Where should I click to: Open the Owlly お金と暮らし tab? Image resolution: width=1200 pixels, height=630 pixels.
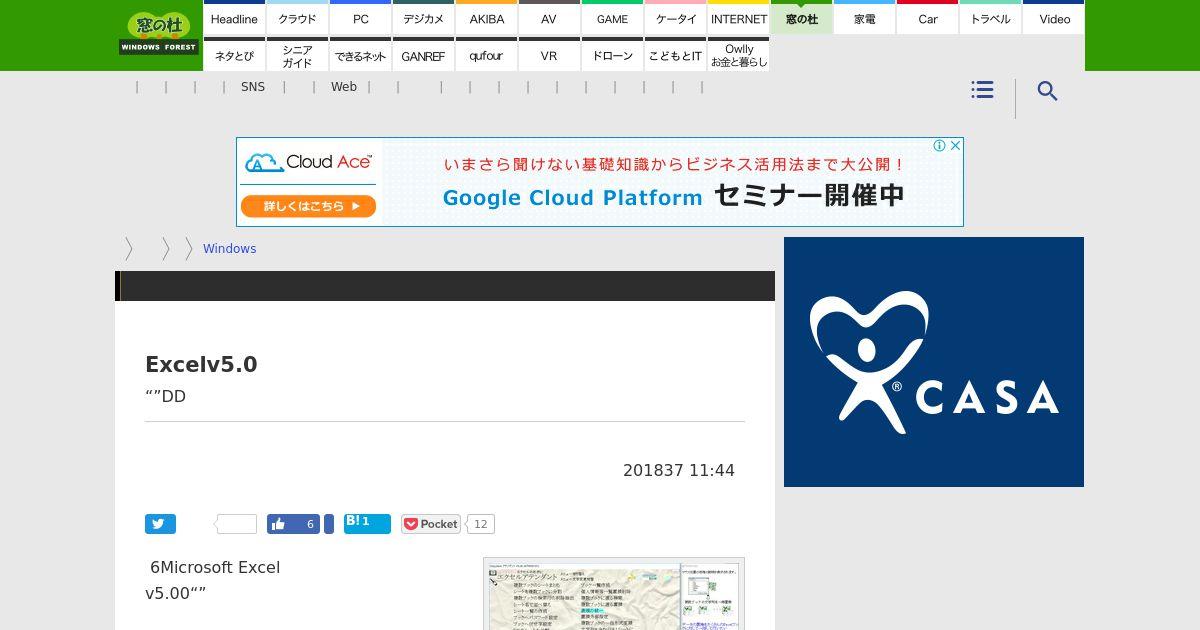738,55
